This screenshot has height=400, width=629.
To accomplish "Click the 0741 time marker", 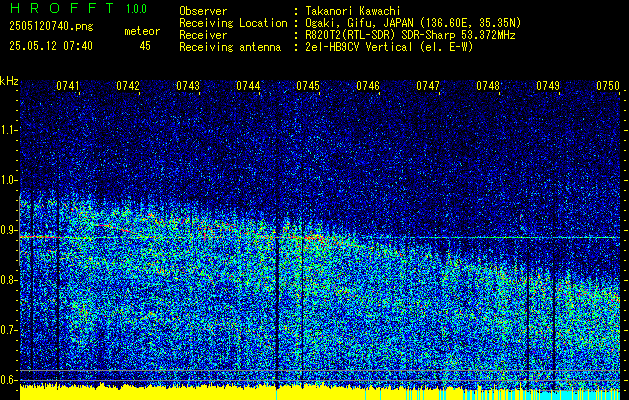I will pyautogui.click(x=68, y=86).
